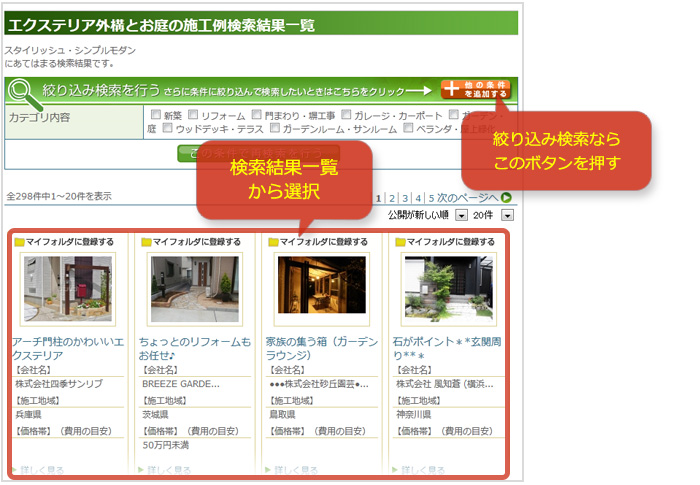Click the page title エクステリア外構とお庭の施工例検索結果一覧
The width and height of the screenshot is (700, 485).
point(161,25)
